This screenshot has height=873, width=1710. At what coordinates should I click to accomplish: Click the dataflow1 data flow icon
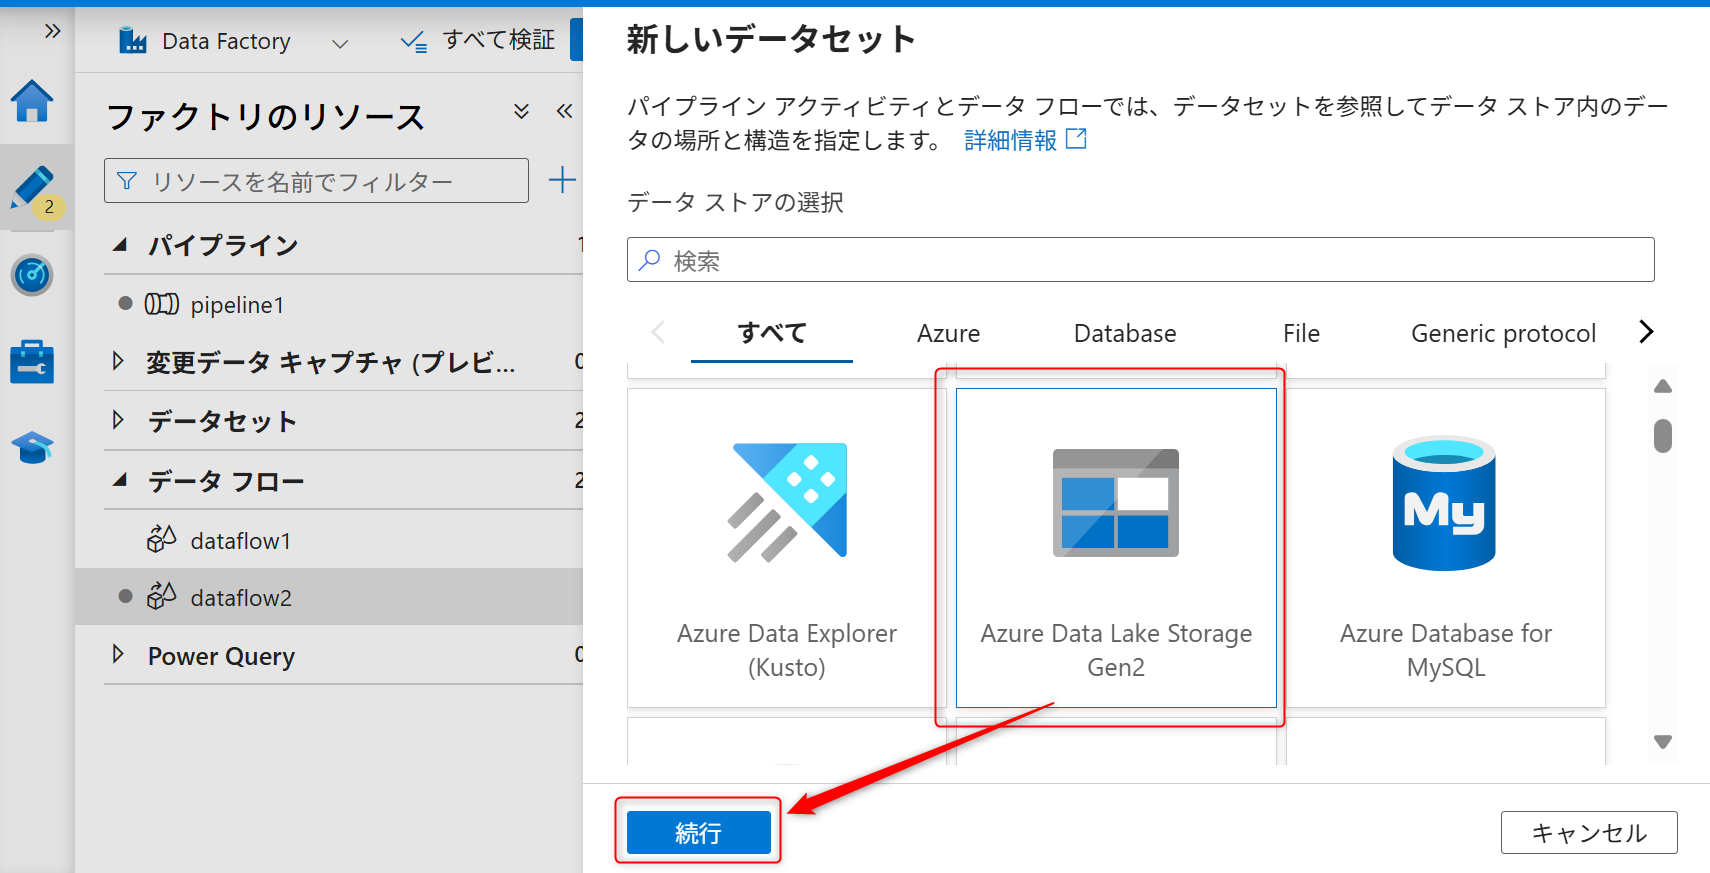pos(161,539)
